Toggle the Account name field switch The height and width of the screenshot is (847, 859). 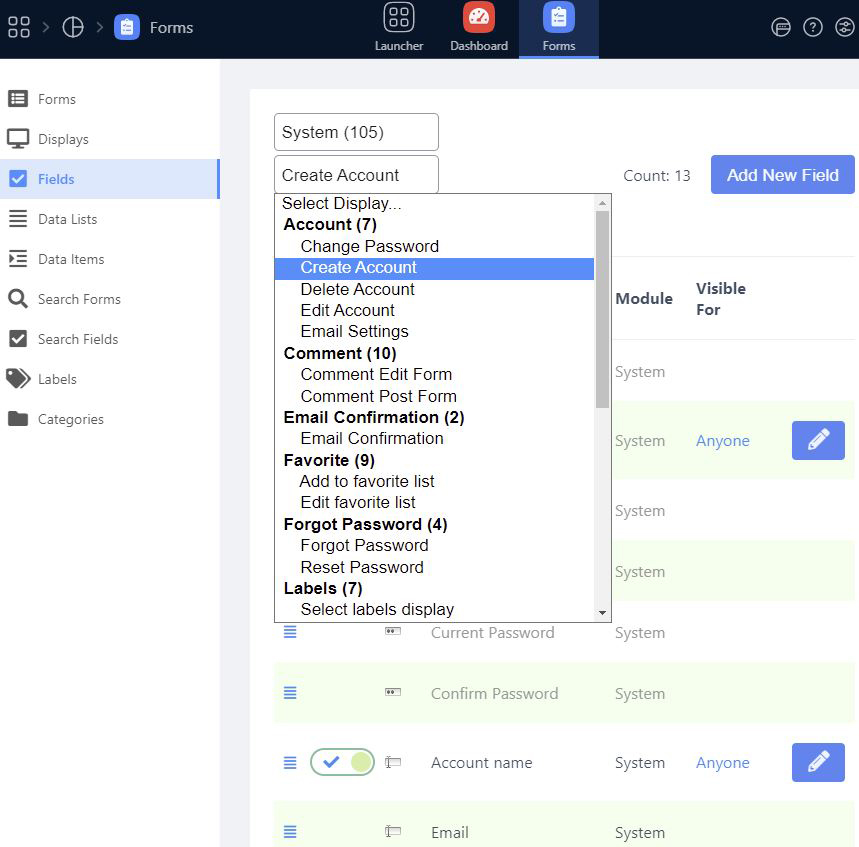tap(342, 762)
